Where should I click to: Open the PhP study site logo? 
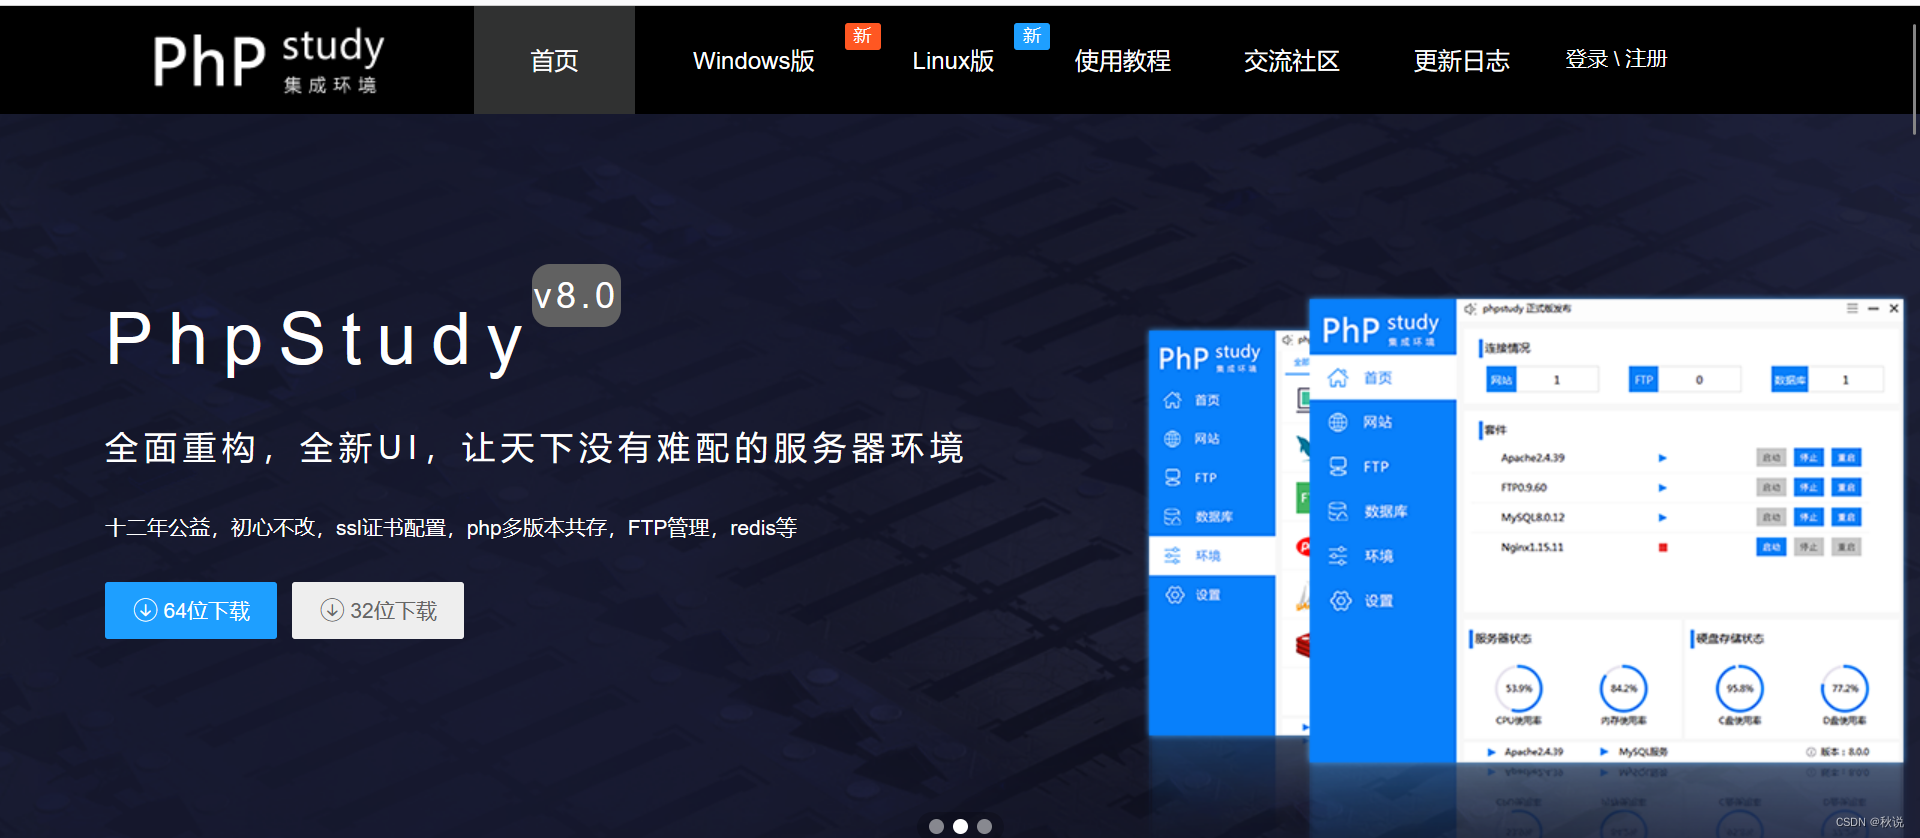pos(267,60)
